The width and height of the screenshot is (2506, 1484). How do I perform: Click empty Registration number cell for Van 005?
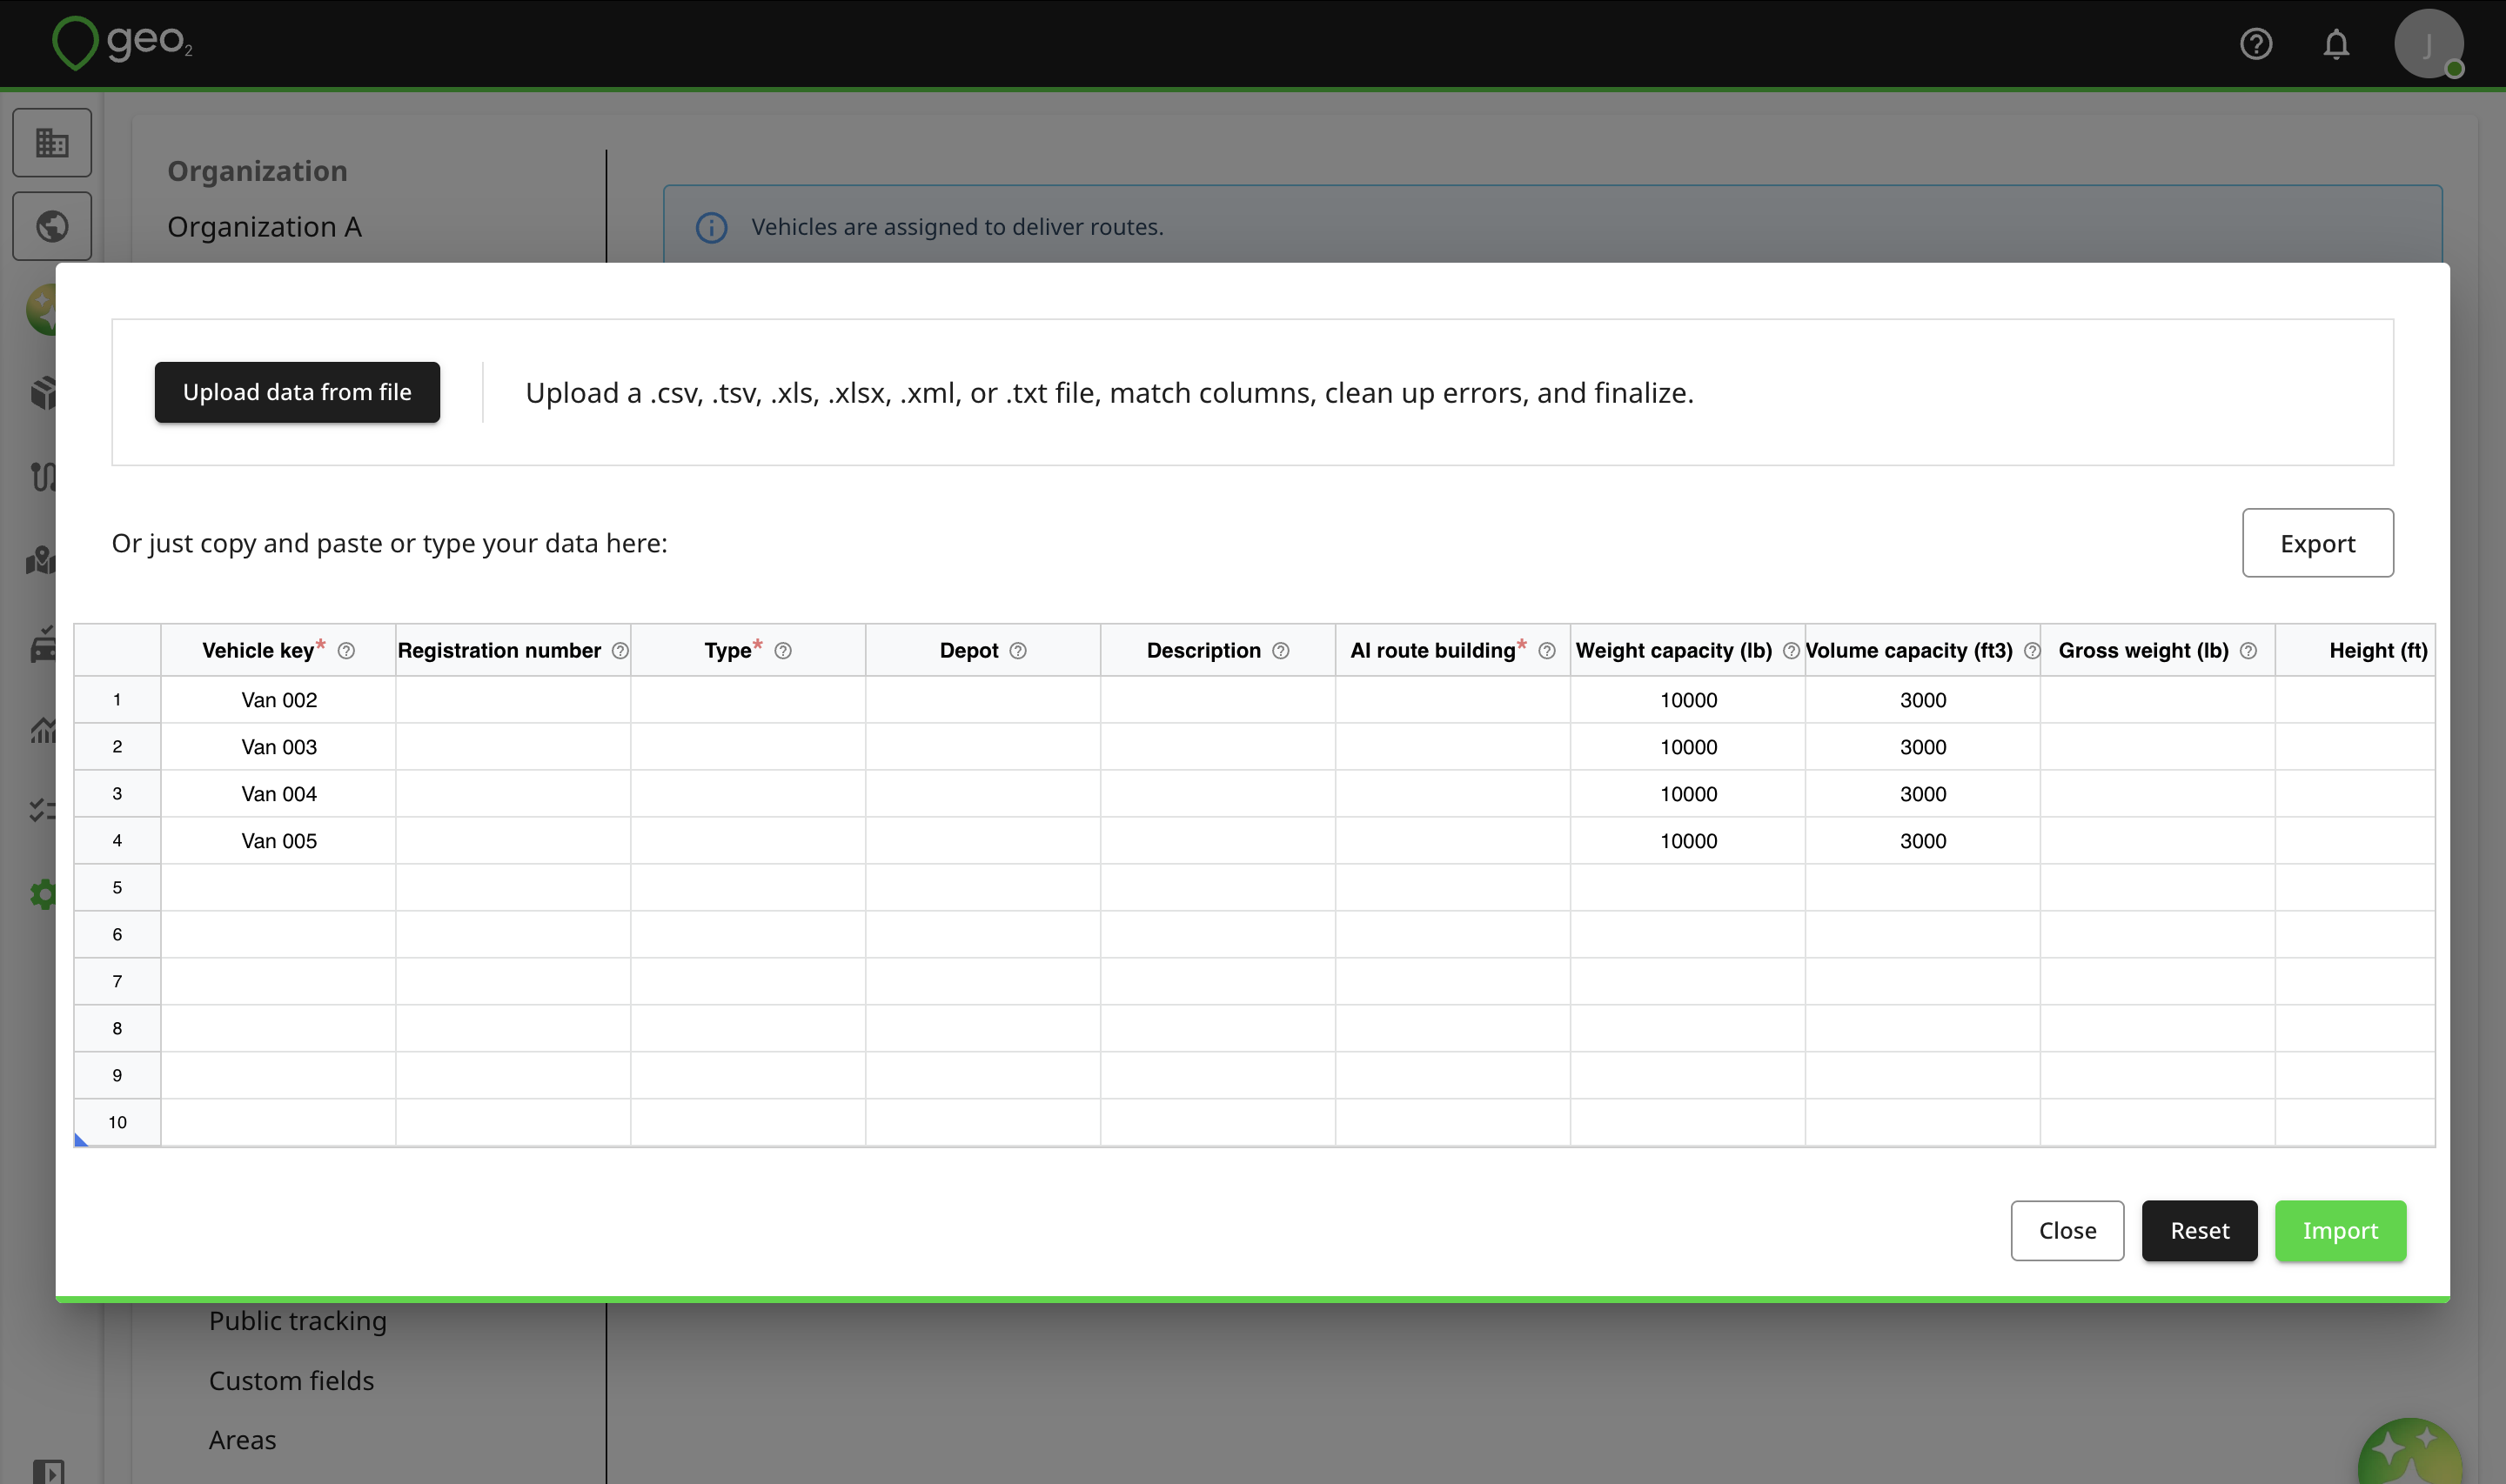513,841
